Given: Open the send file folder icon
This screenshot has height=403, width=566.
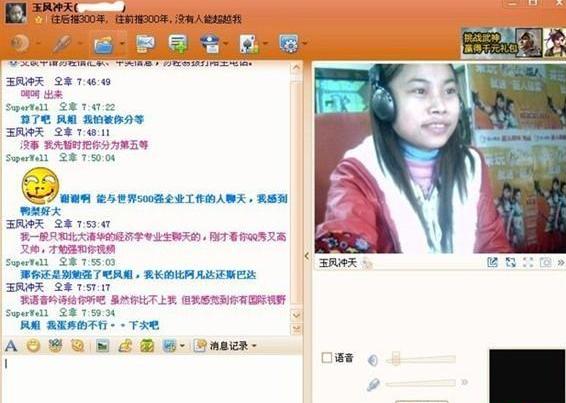Looking at the screenshot, I should click(x=104, y=44).
